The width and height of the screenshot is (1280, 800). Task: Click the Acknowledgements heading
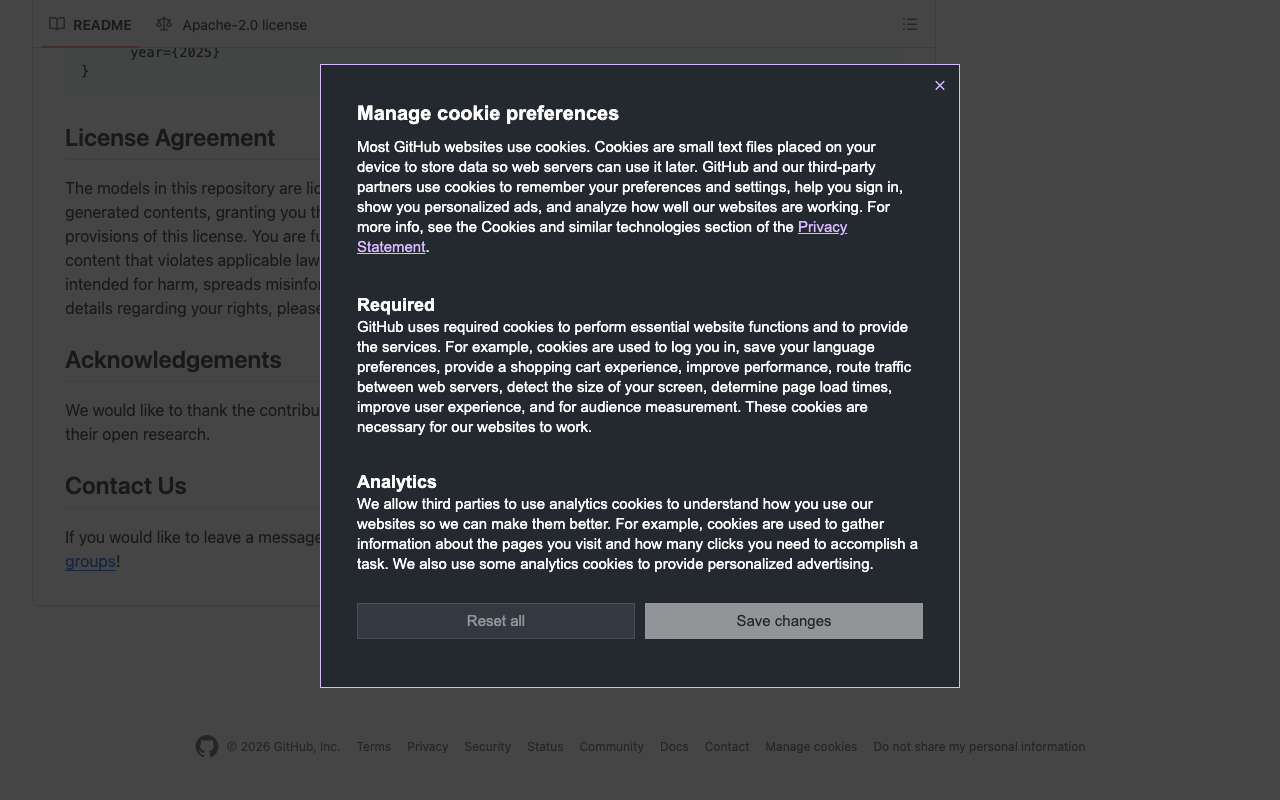coord(173,360)
